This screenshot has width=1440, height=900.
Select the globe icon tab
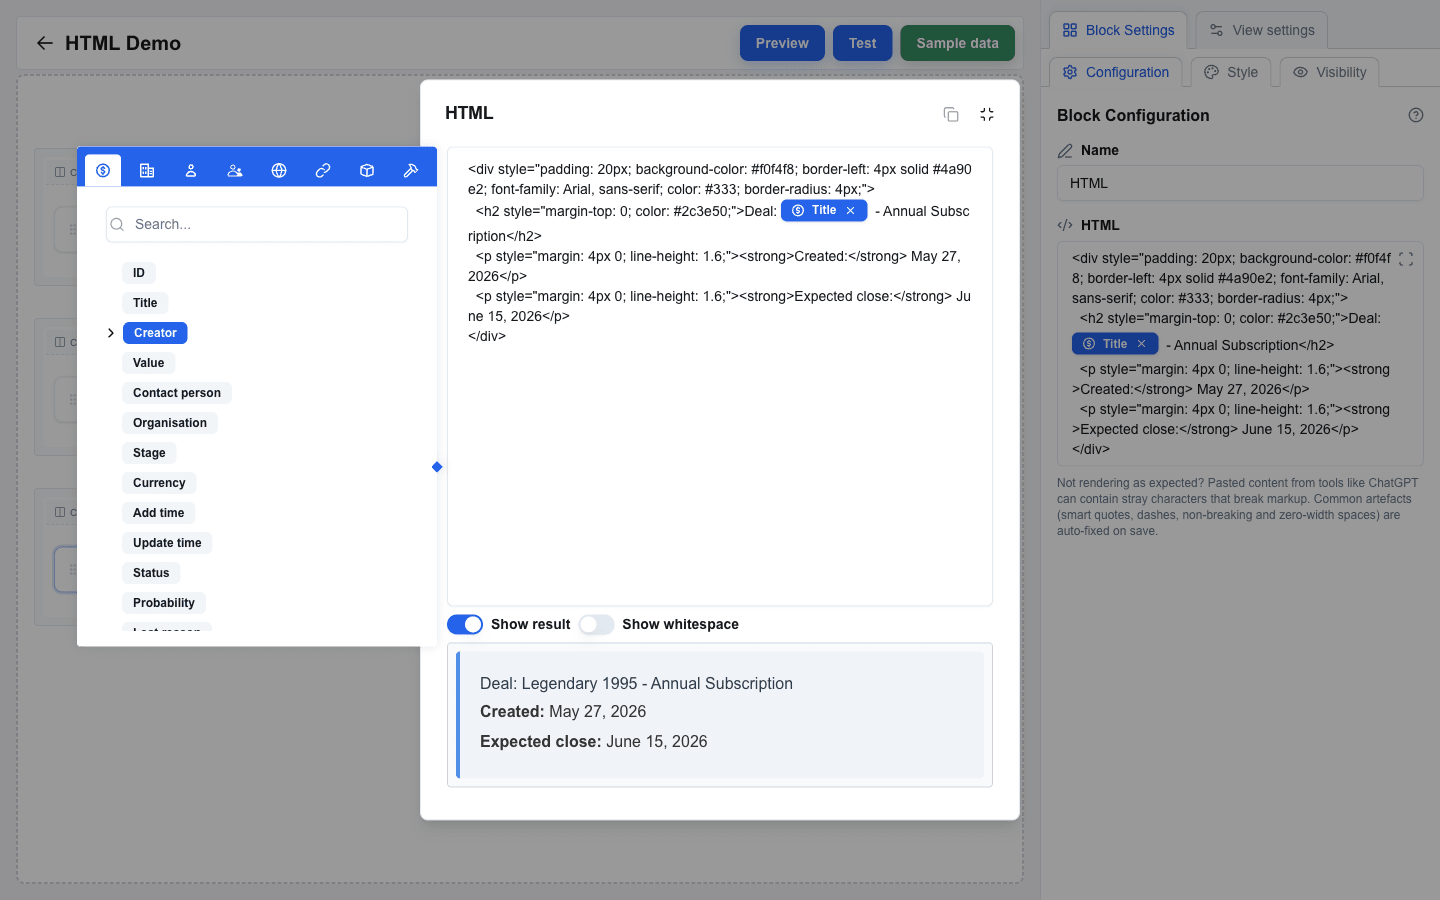click(x=279, y=170)
